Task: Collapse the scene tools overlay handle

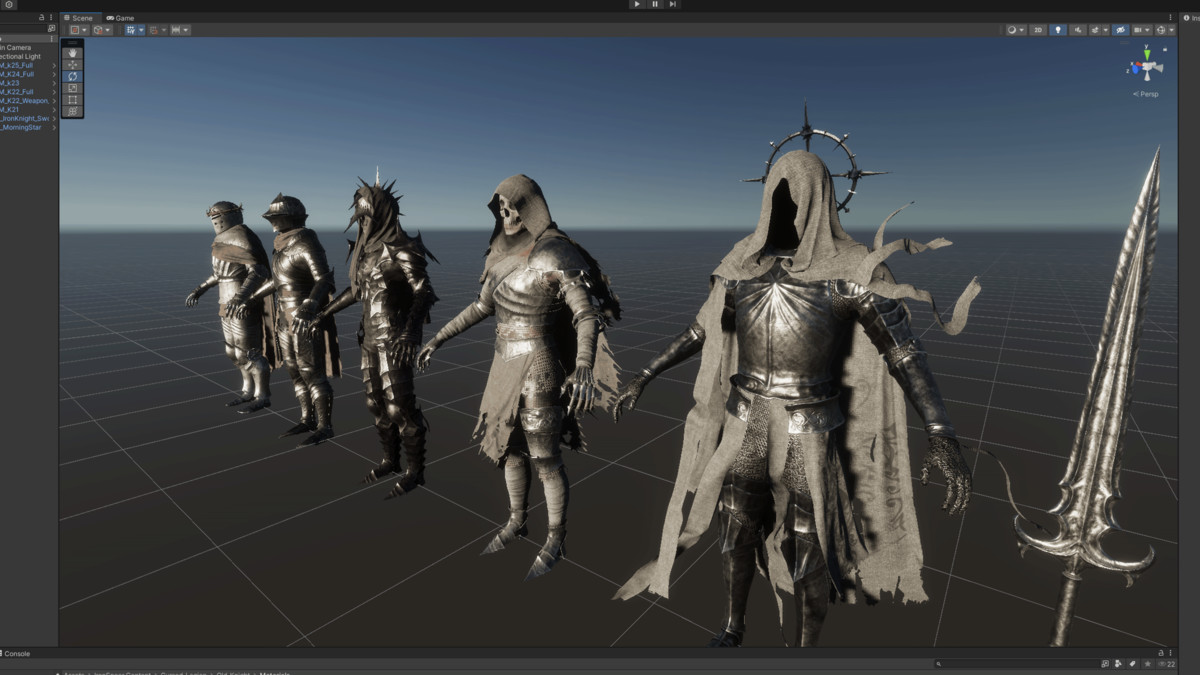Action: [x=72, y=43]
